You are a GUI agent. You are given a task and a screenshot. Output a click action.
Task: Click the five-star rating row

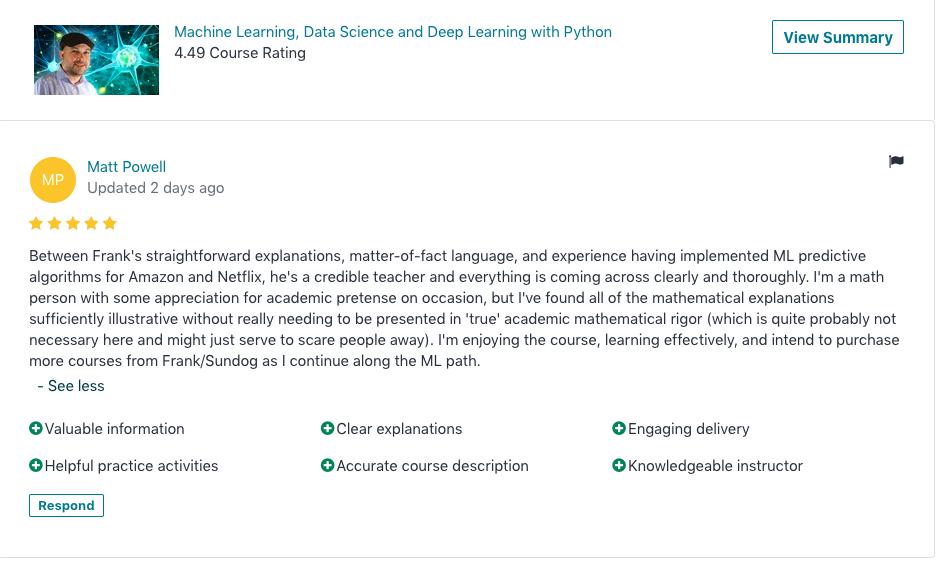point(73,223)
